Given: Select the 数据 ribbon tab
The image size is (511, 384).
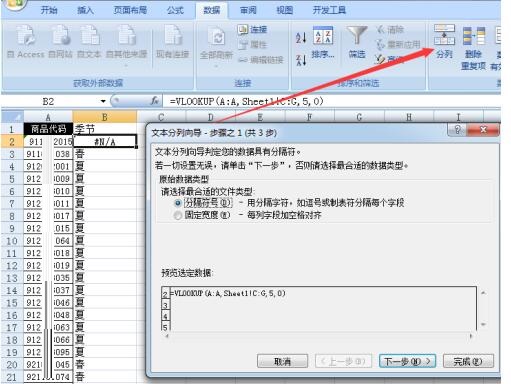Looking at the screenshot, I should pyautogui.click(x=212, y=10).
